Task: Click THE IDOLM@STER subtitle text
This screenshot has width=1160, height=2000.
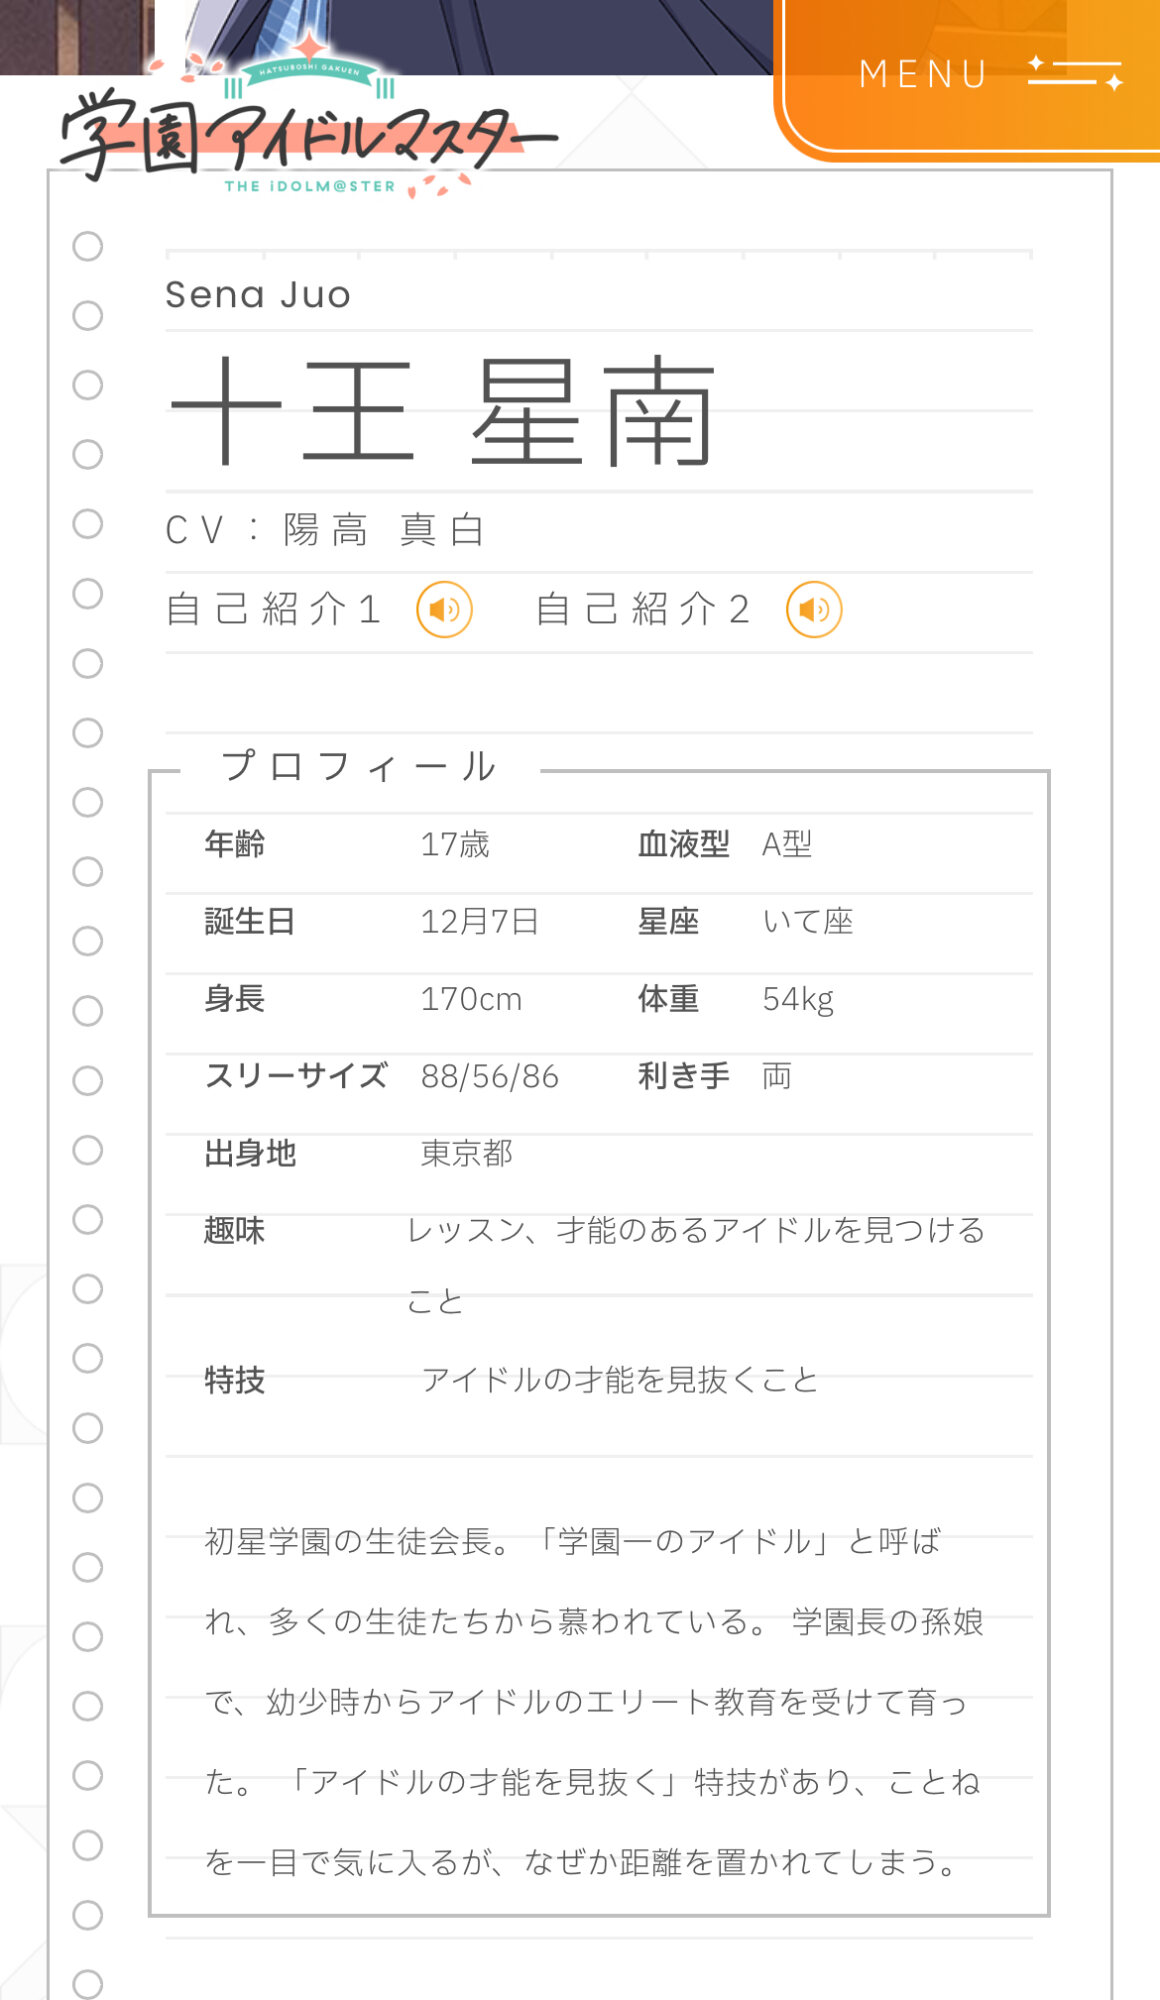Action: pos(309,186)
